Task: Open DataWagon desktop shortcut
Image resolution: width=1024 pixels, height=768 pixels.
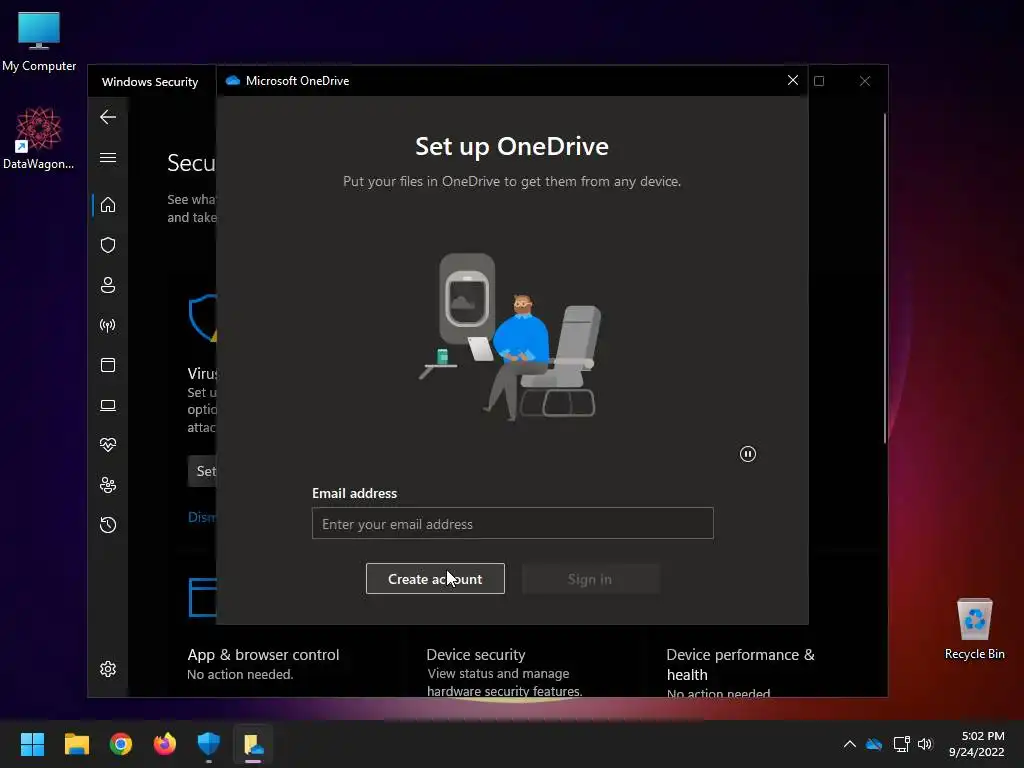Action: pyautogui.click(x=39, y=138)
